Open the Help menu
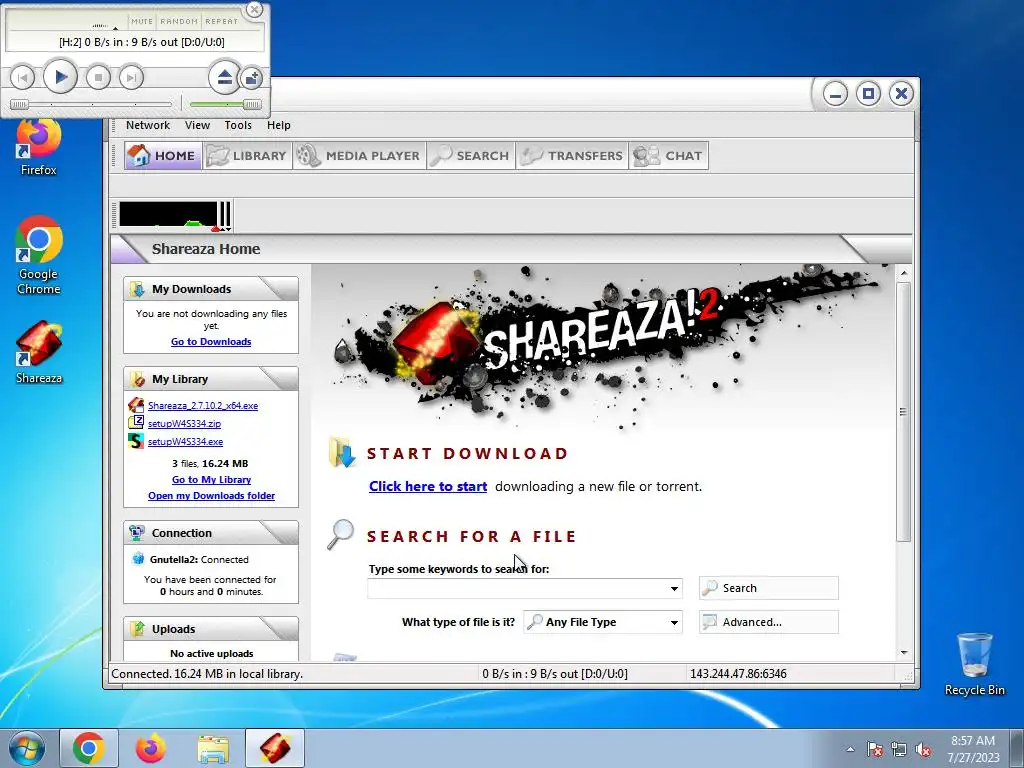The image size is (1024, 768). tap(279, 125)
